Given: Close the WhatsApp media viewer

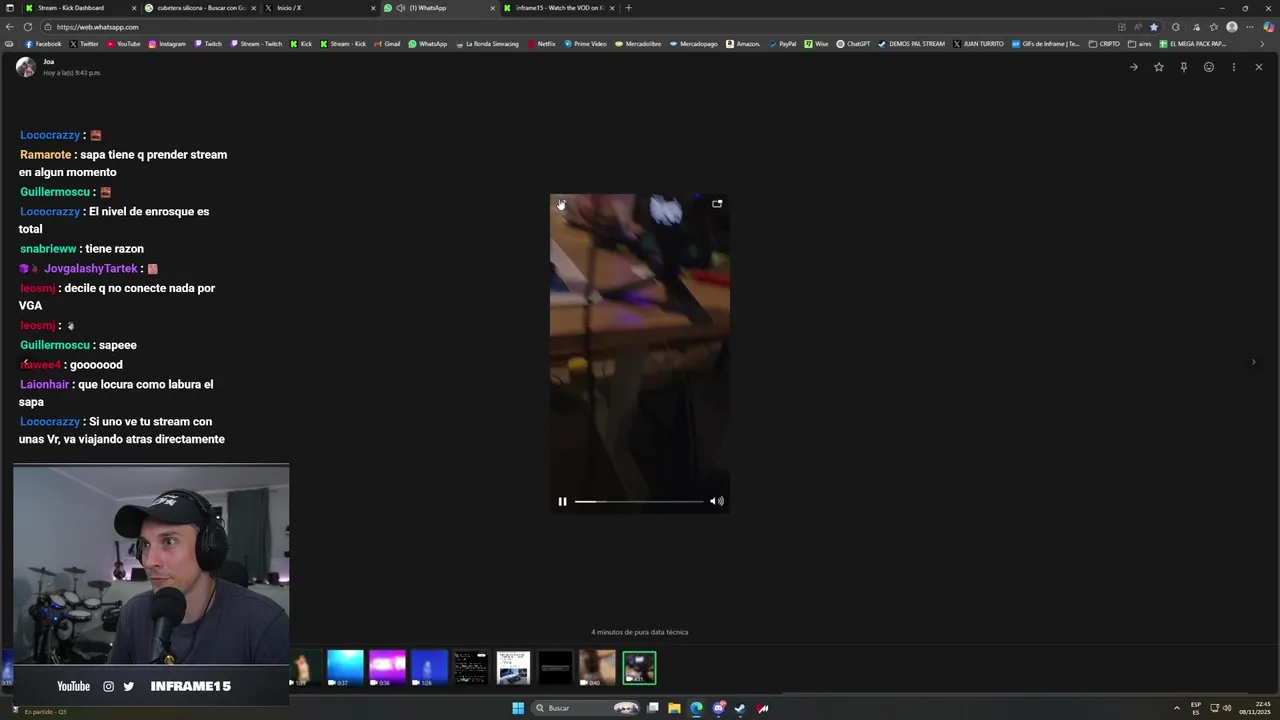Looking at the screenshot, I should 1258,67.
